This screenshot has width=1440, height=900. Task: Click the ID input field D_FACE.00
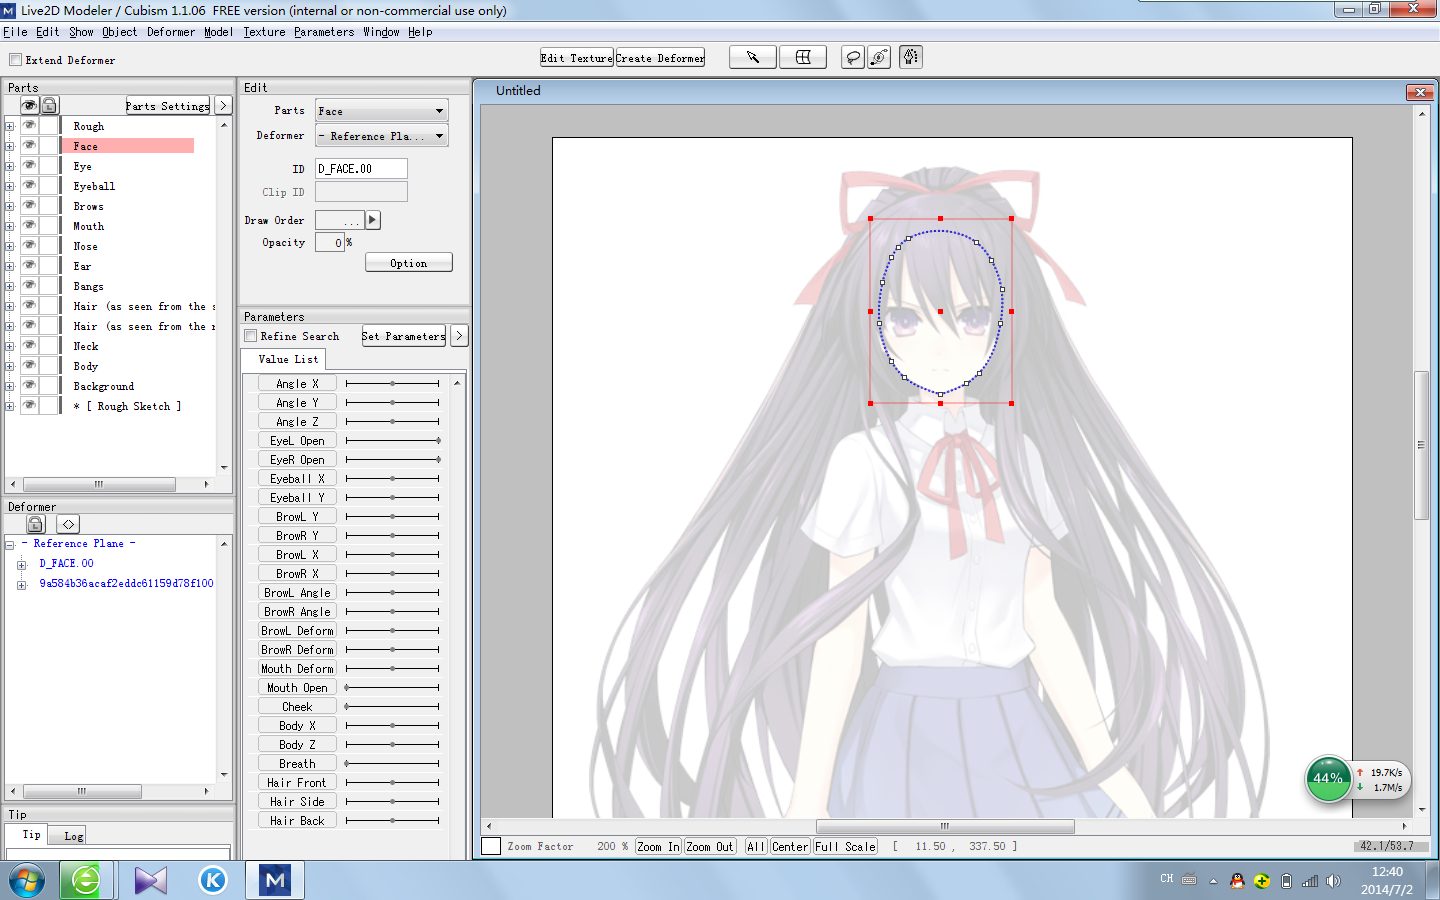tap(361, 169)
